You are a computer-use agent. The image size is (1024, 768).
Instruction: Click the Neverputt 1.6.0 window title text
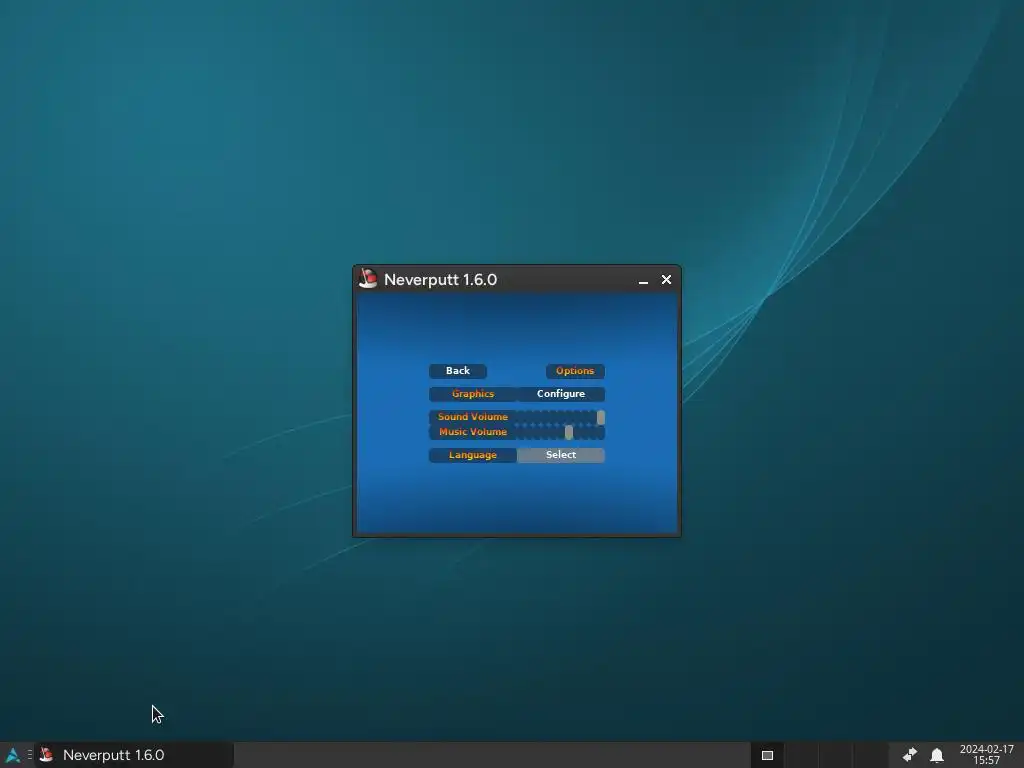pyautogui.click(x=440, y=280)
